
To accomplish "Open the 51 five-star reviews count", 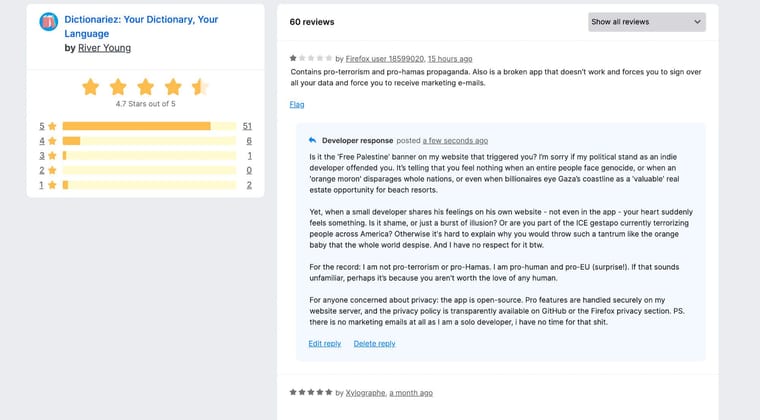I will 247,127.
